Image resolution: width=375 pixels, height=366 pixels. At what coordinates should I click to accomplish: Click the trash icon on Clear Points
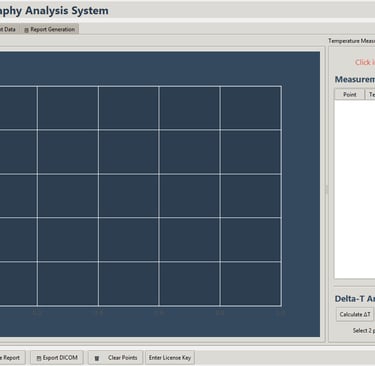(x=97, y=358)
